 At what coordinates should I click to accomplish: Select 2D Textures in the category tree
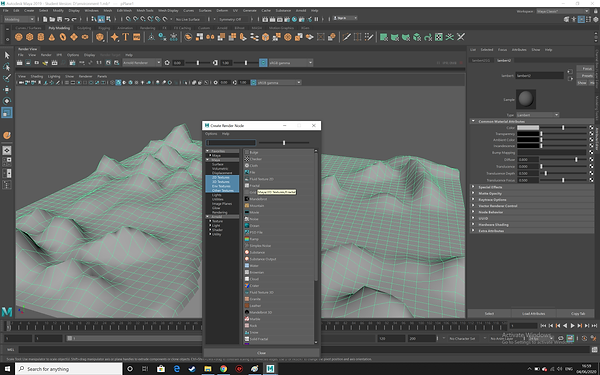click(222, 178)
